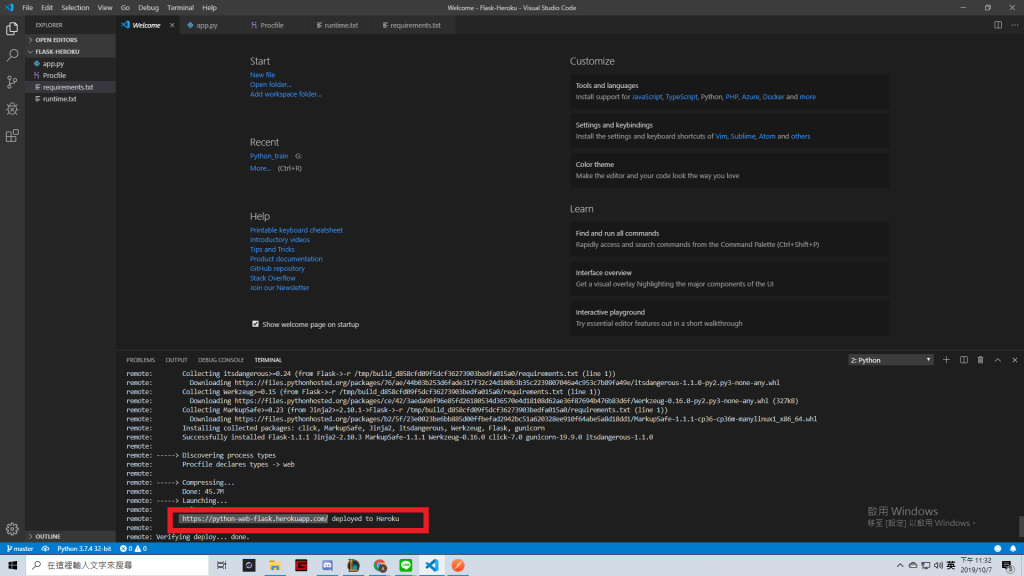Select app.py in the explorer tree
The height and width of the screenshot is (576, 1024).
71,64
